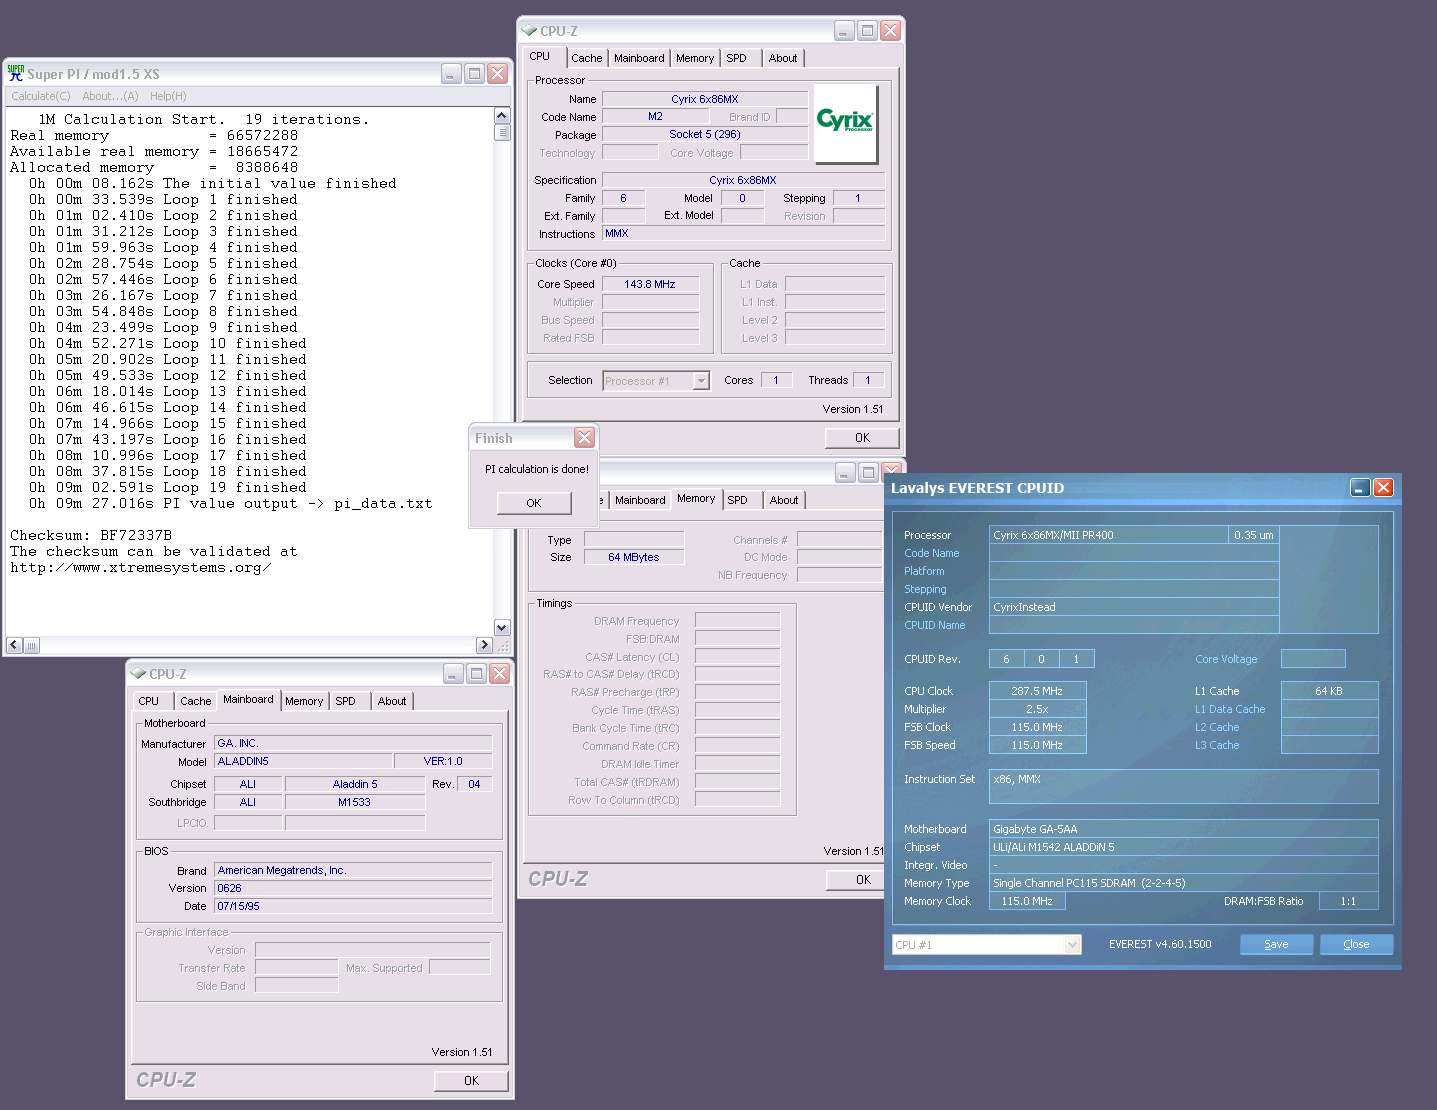
Task: Click the CPU-Z icon in the Mainboard window title
Action: (138, 674)
